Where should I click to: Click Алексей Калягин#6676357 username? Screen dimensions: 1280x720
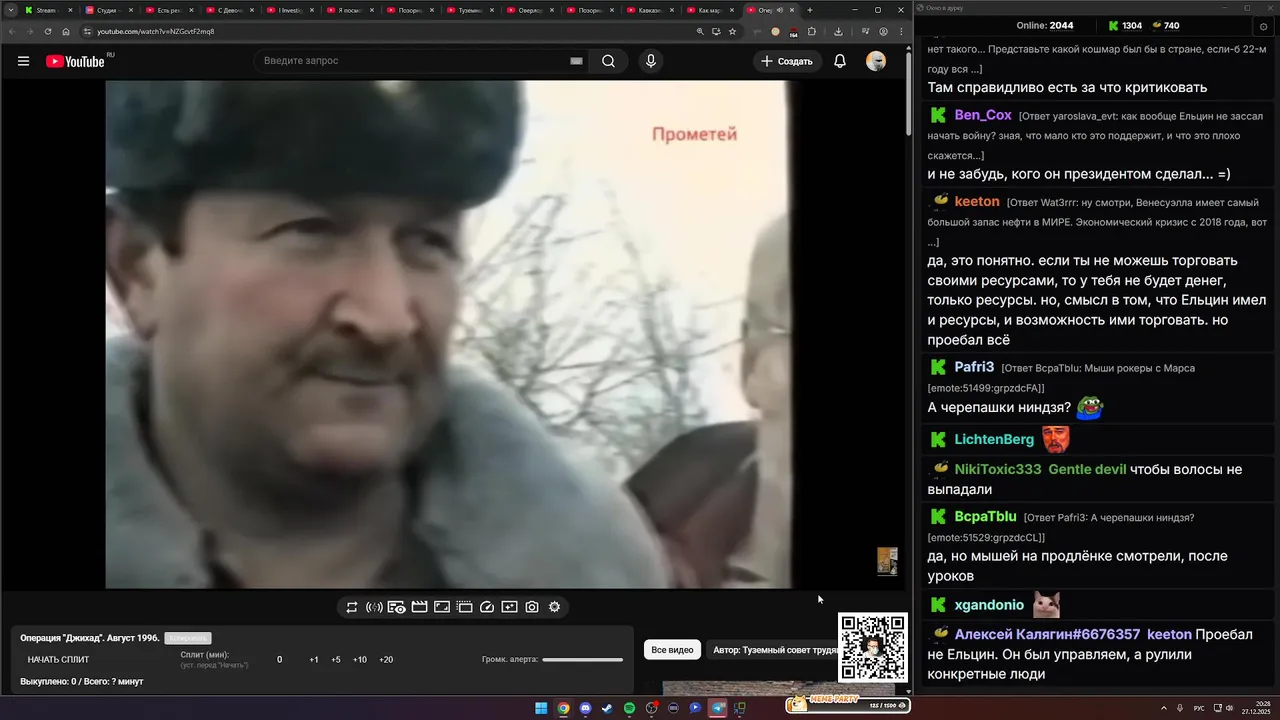click(x=1047, y=634)
